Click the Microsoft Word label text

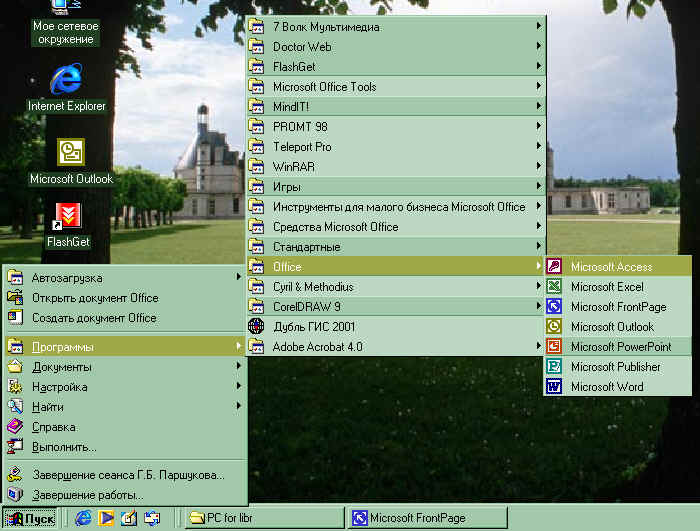tap(607, 387)
